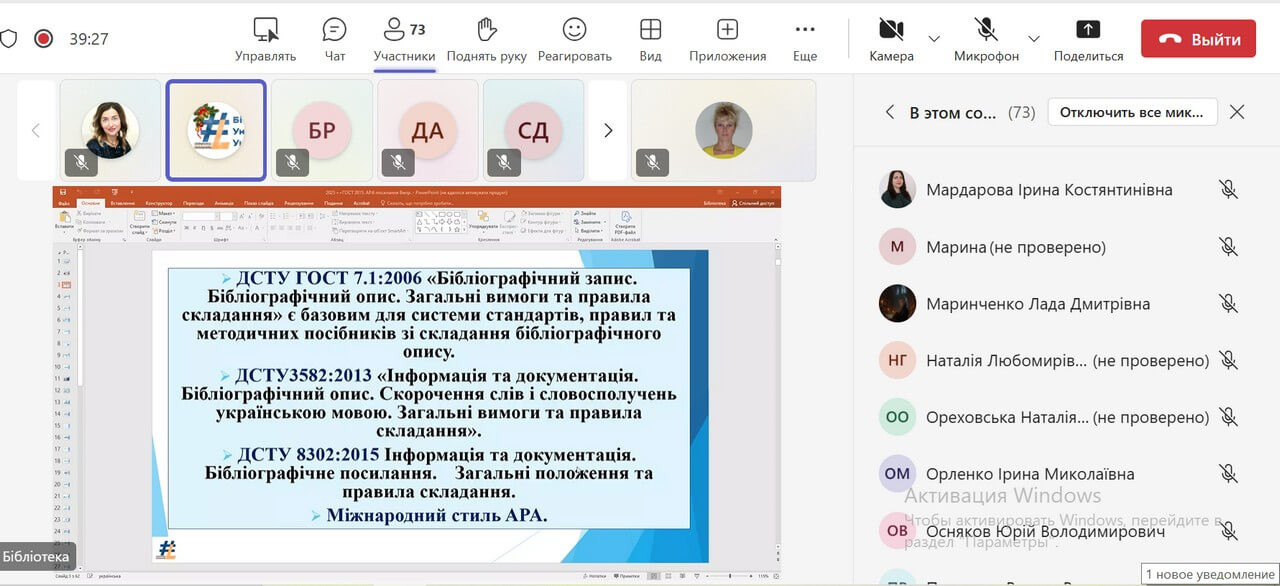Turn on the Камера
This screenshot has width=1280, height=586.
pos(891,40)
